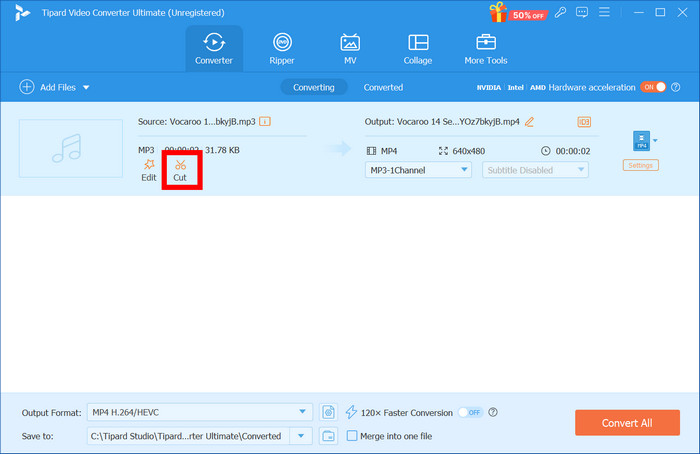Open the MV tab

350,49
